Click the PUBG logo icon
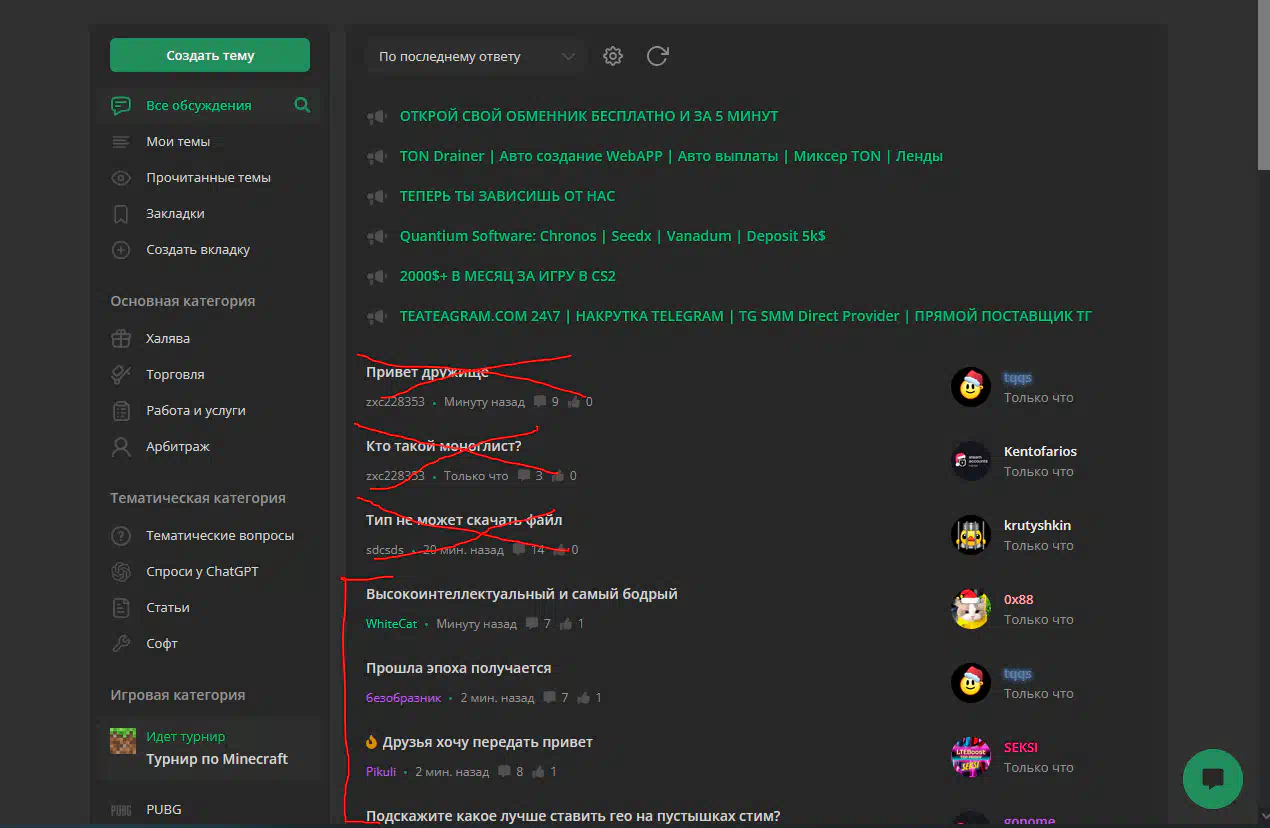 pos(121,810)
